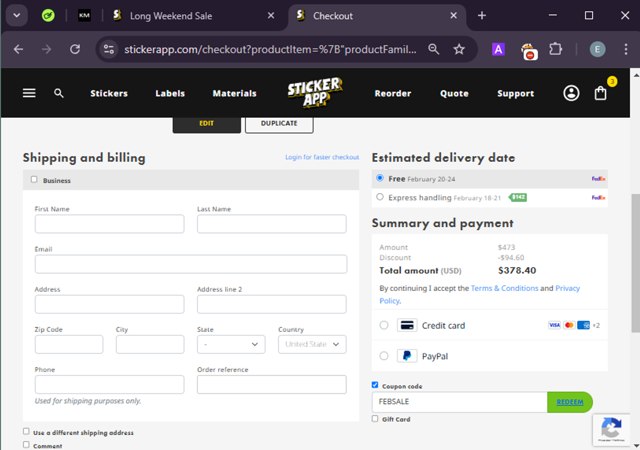
Task: Open the Country dropdown
Action: click(x=312, y=344)
